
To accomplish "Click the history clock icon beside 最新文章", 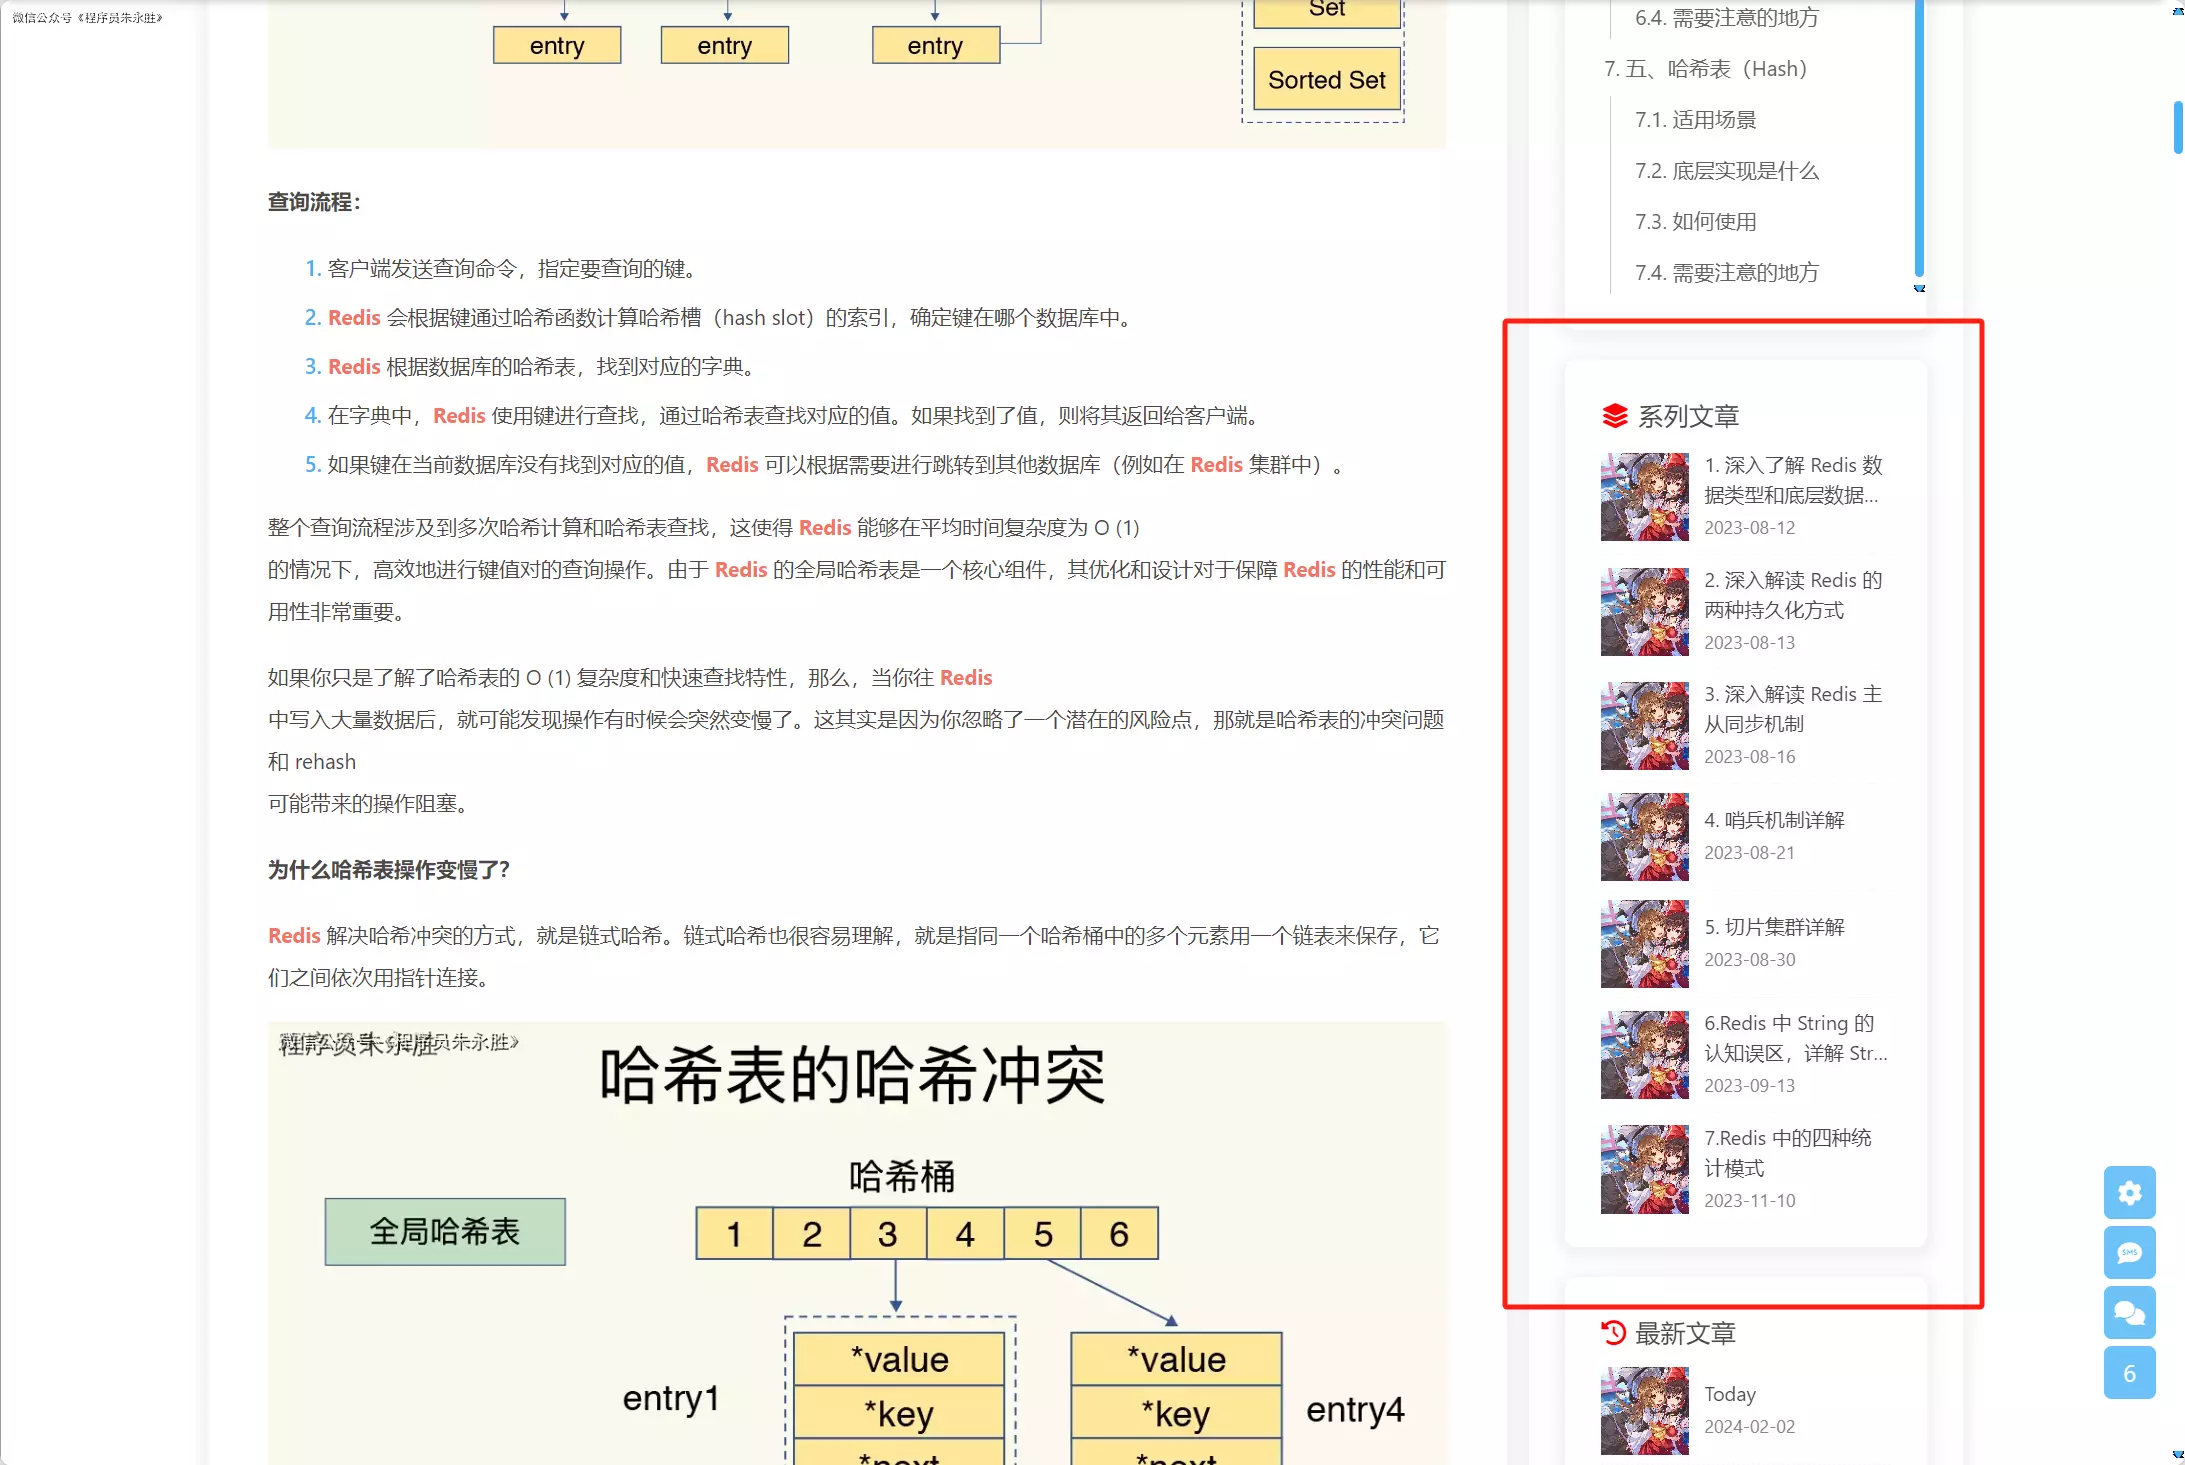I will coord(1613,1332).
